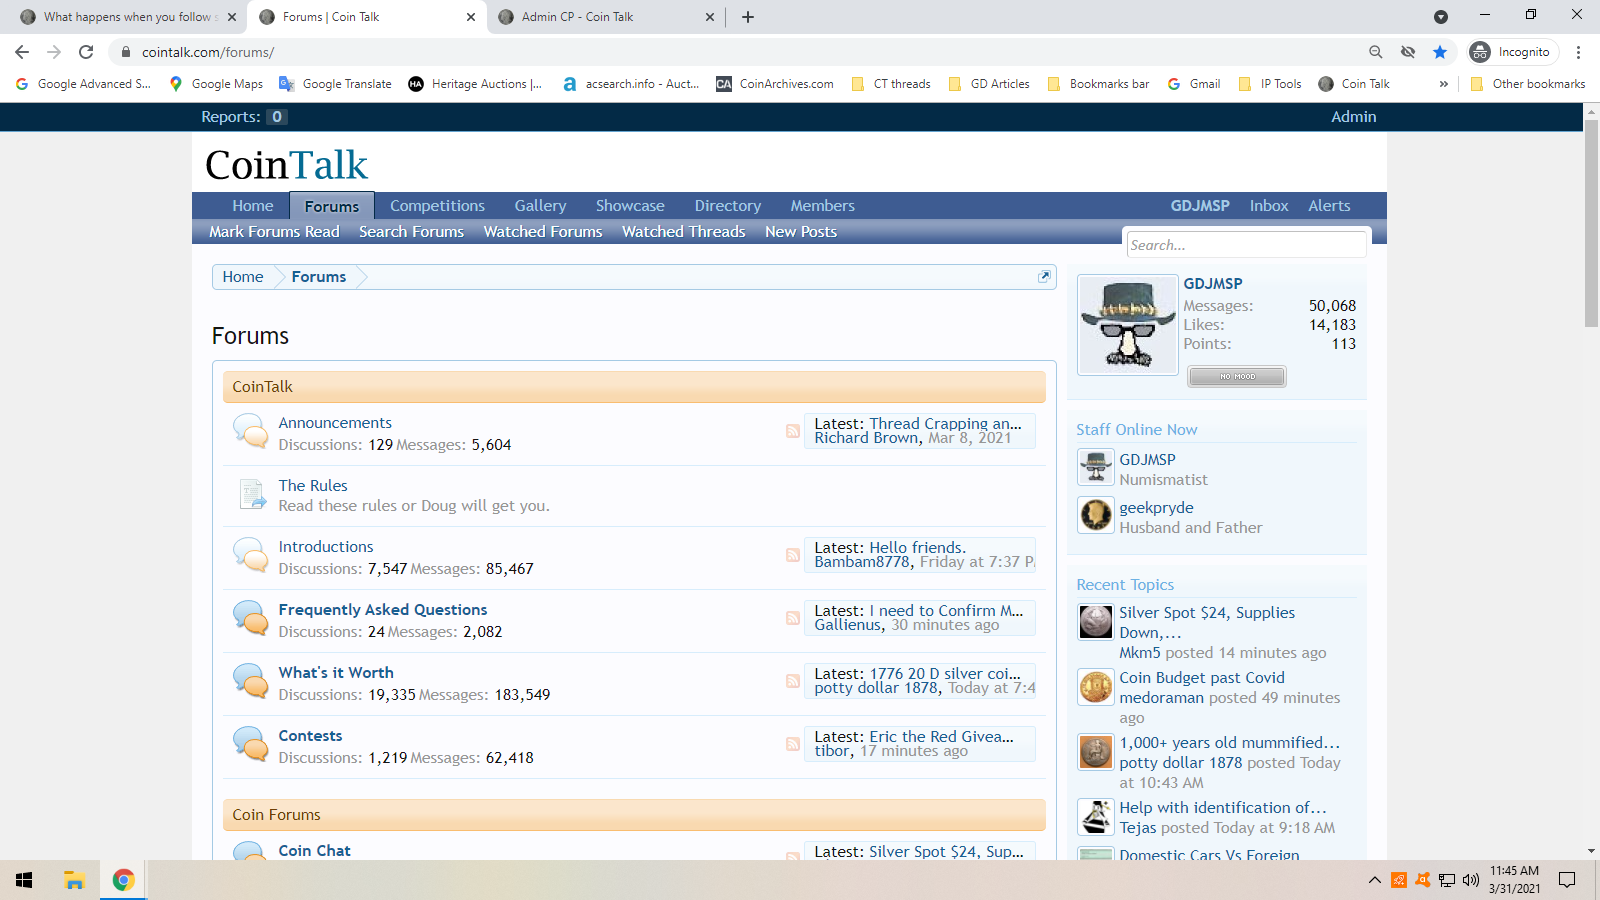Screen dimensions: 1600x900
Task: Click the tracking protection eye icon
Action: pyautogui.click(x=1408, y=52)
